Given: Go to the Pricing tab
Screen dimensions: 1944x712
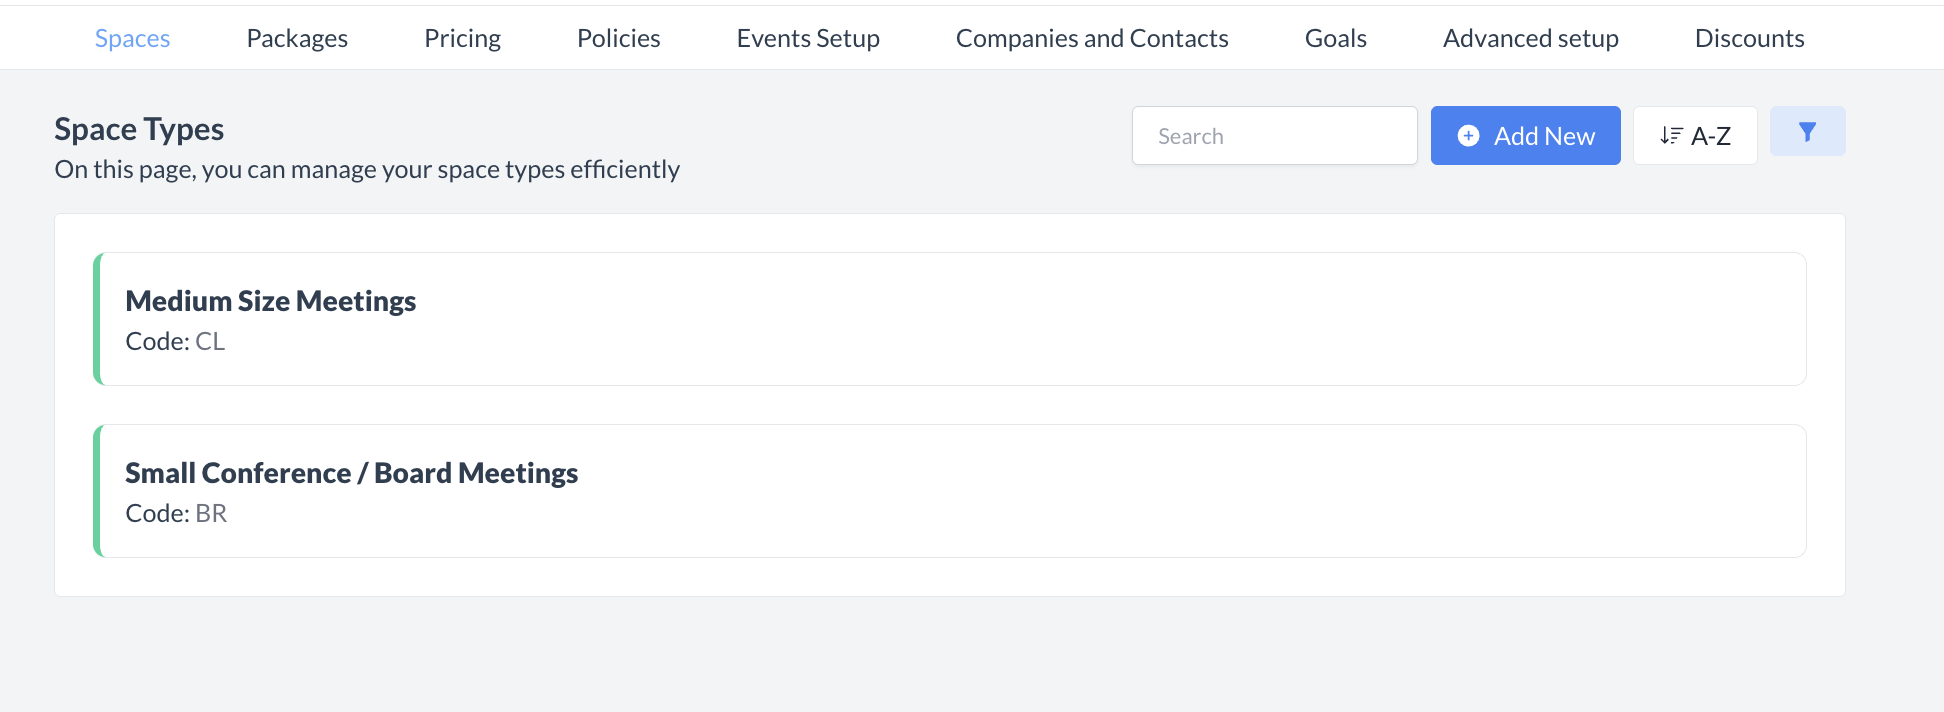Looking at the screenshot, I should tap(462, 38).
